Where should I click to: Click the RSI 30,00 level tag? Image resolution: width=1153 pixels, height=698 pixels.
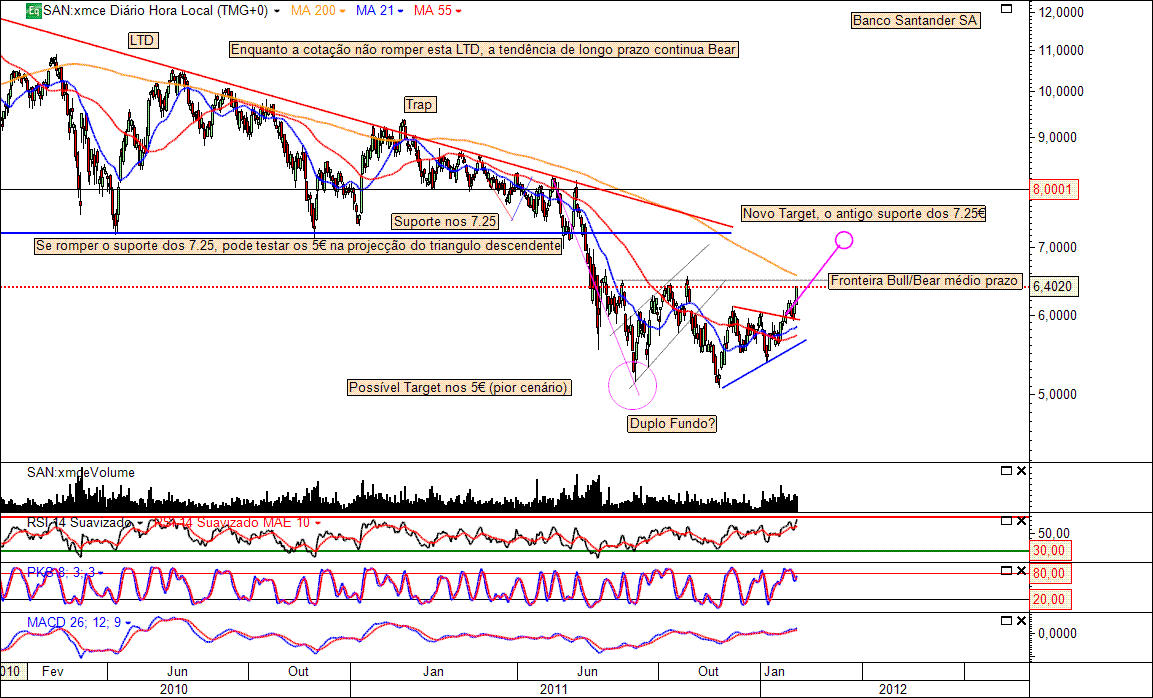click(x=1050, y=550)
